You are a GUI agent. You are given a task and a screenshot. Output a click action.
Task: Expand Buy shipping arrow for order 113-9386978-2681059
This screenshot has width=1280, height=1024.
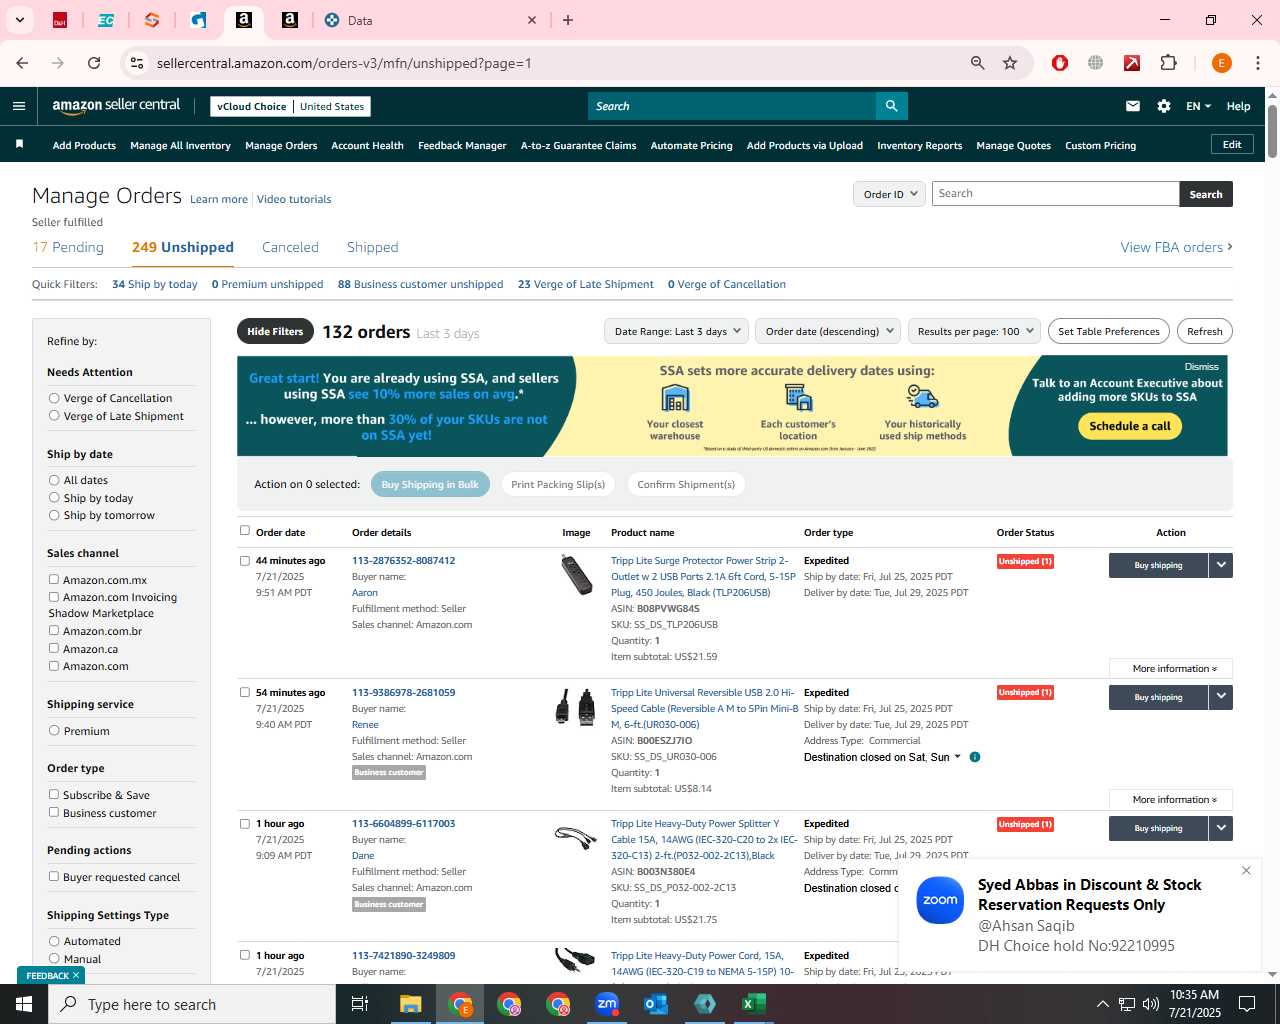[1221, 697]
